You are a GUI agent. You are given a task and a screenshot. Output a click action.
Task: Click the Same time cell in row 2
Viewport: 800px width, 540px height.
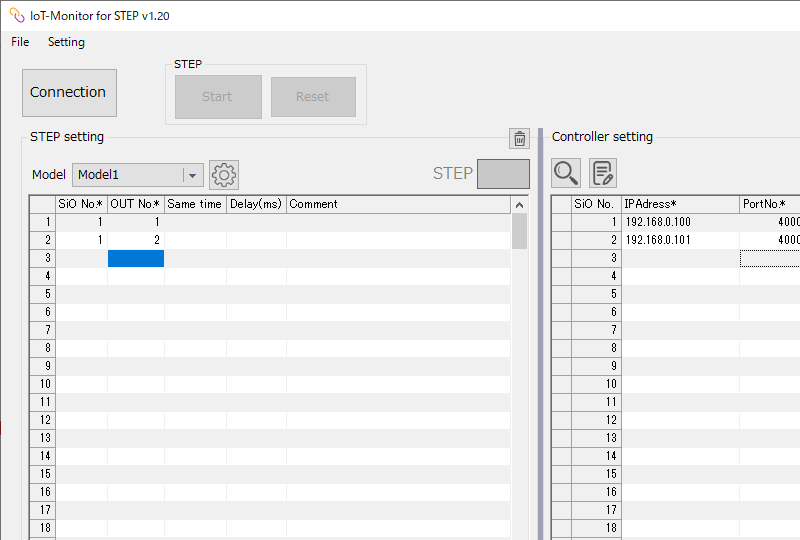(195, 240)
